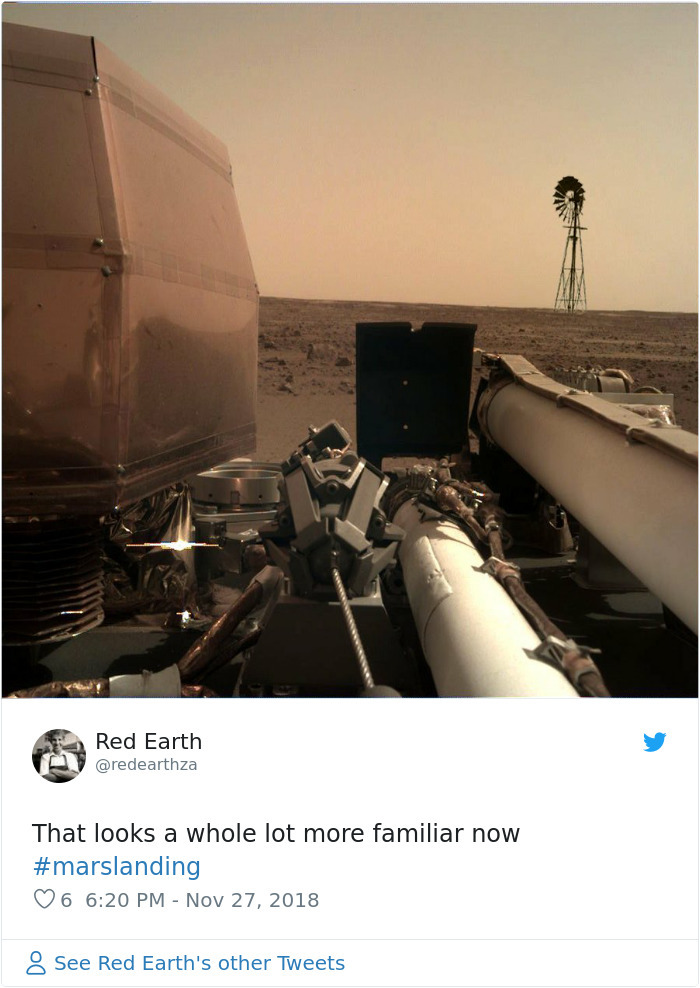See Red Earth's other Tweets
The width and height of the screenshot is (700, 988).
click(x=199, y=963)
